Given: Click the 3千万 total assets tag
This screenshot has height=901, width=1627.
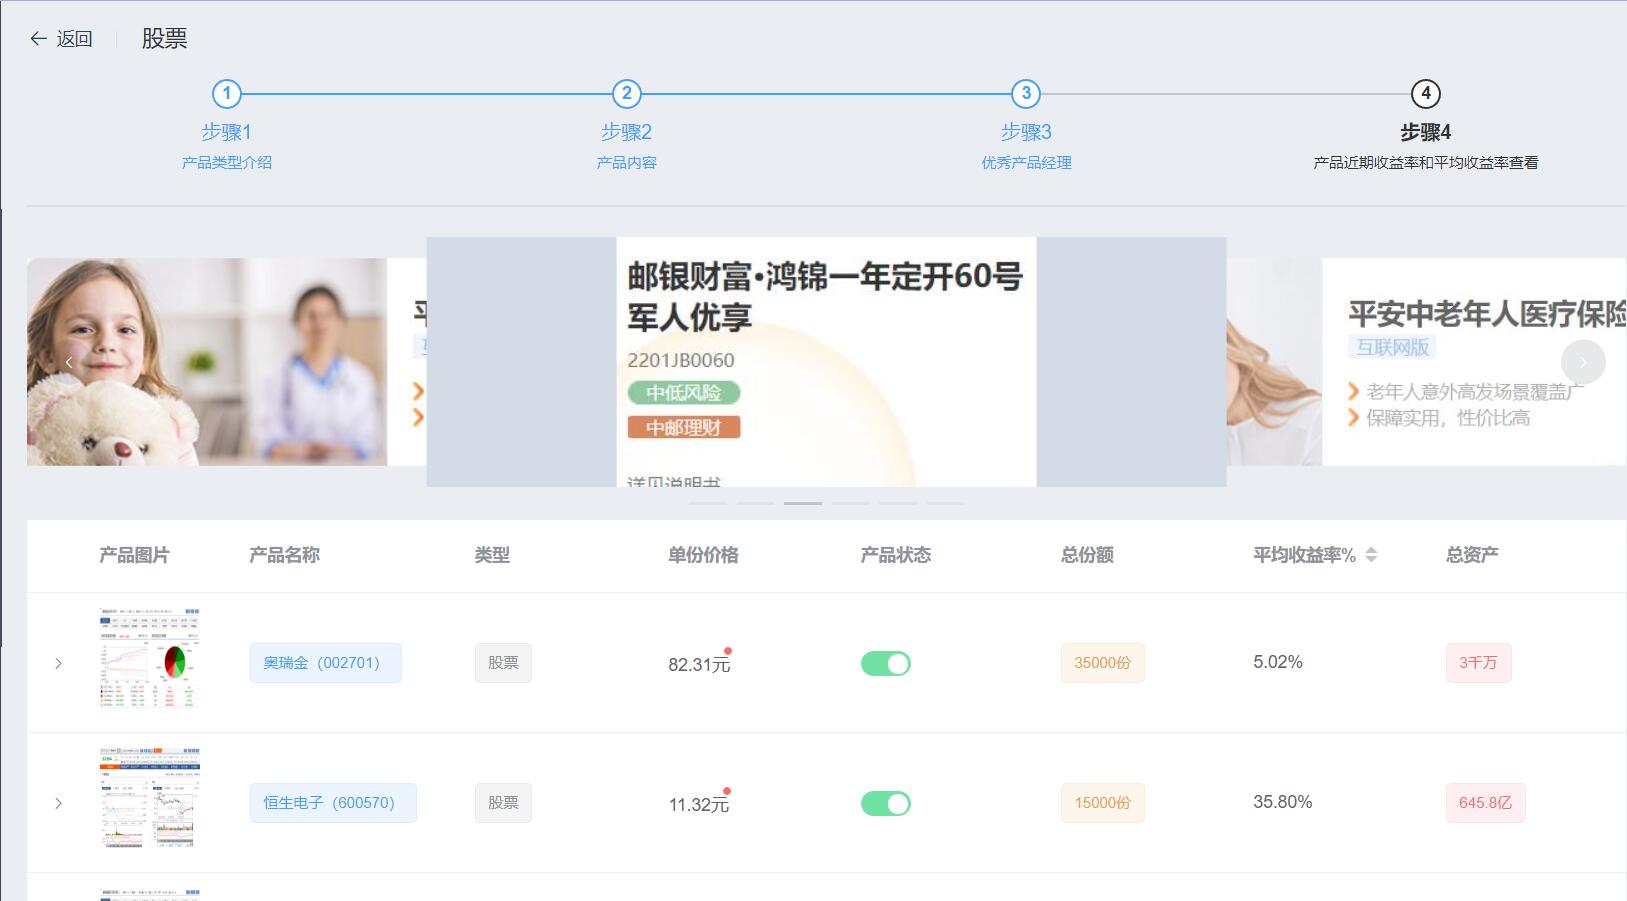Looking at the screenshot, I should click(1478, 663).
